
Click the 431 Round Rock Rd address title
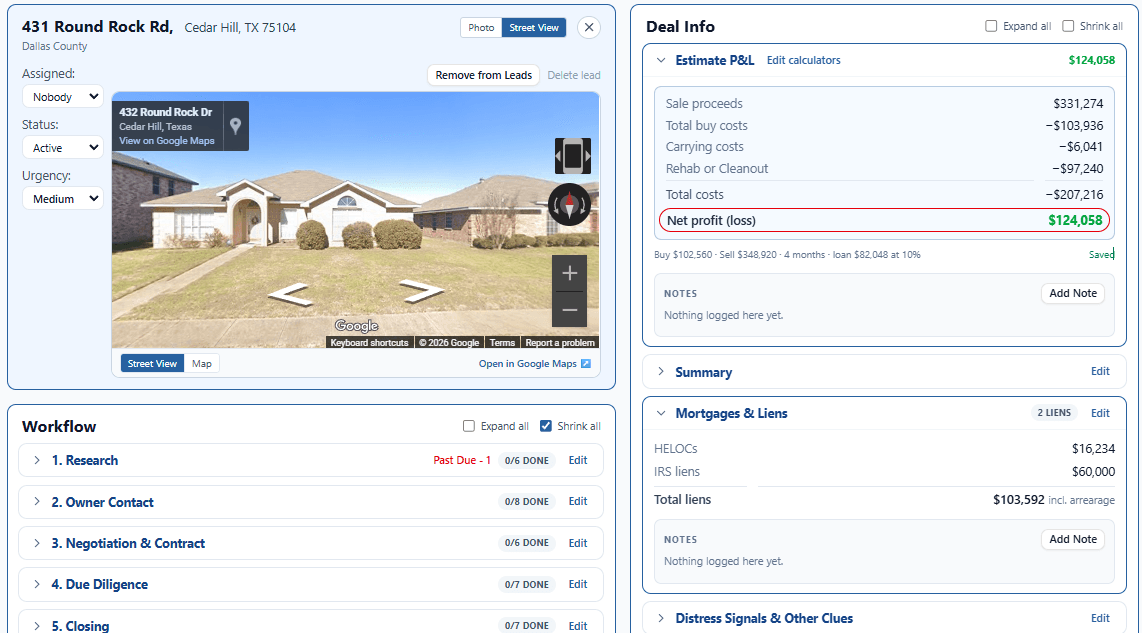click(97, 27)
